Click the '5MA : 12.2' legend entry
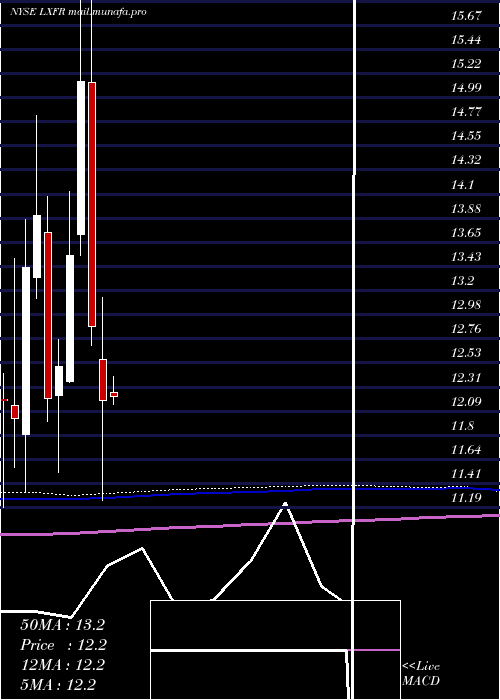The height and width of the screenshot is (700, 500). point(58,684)
